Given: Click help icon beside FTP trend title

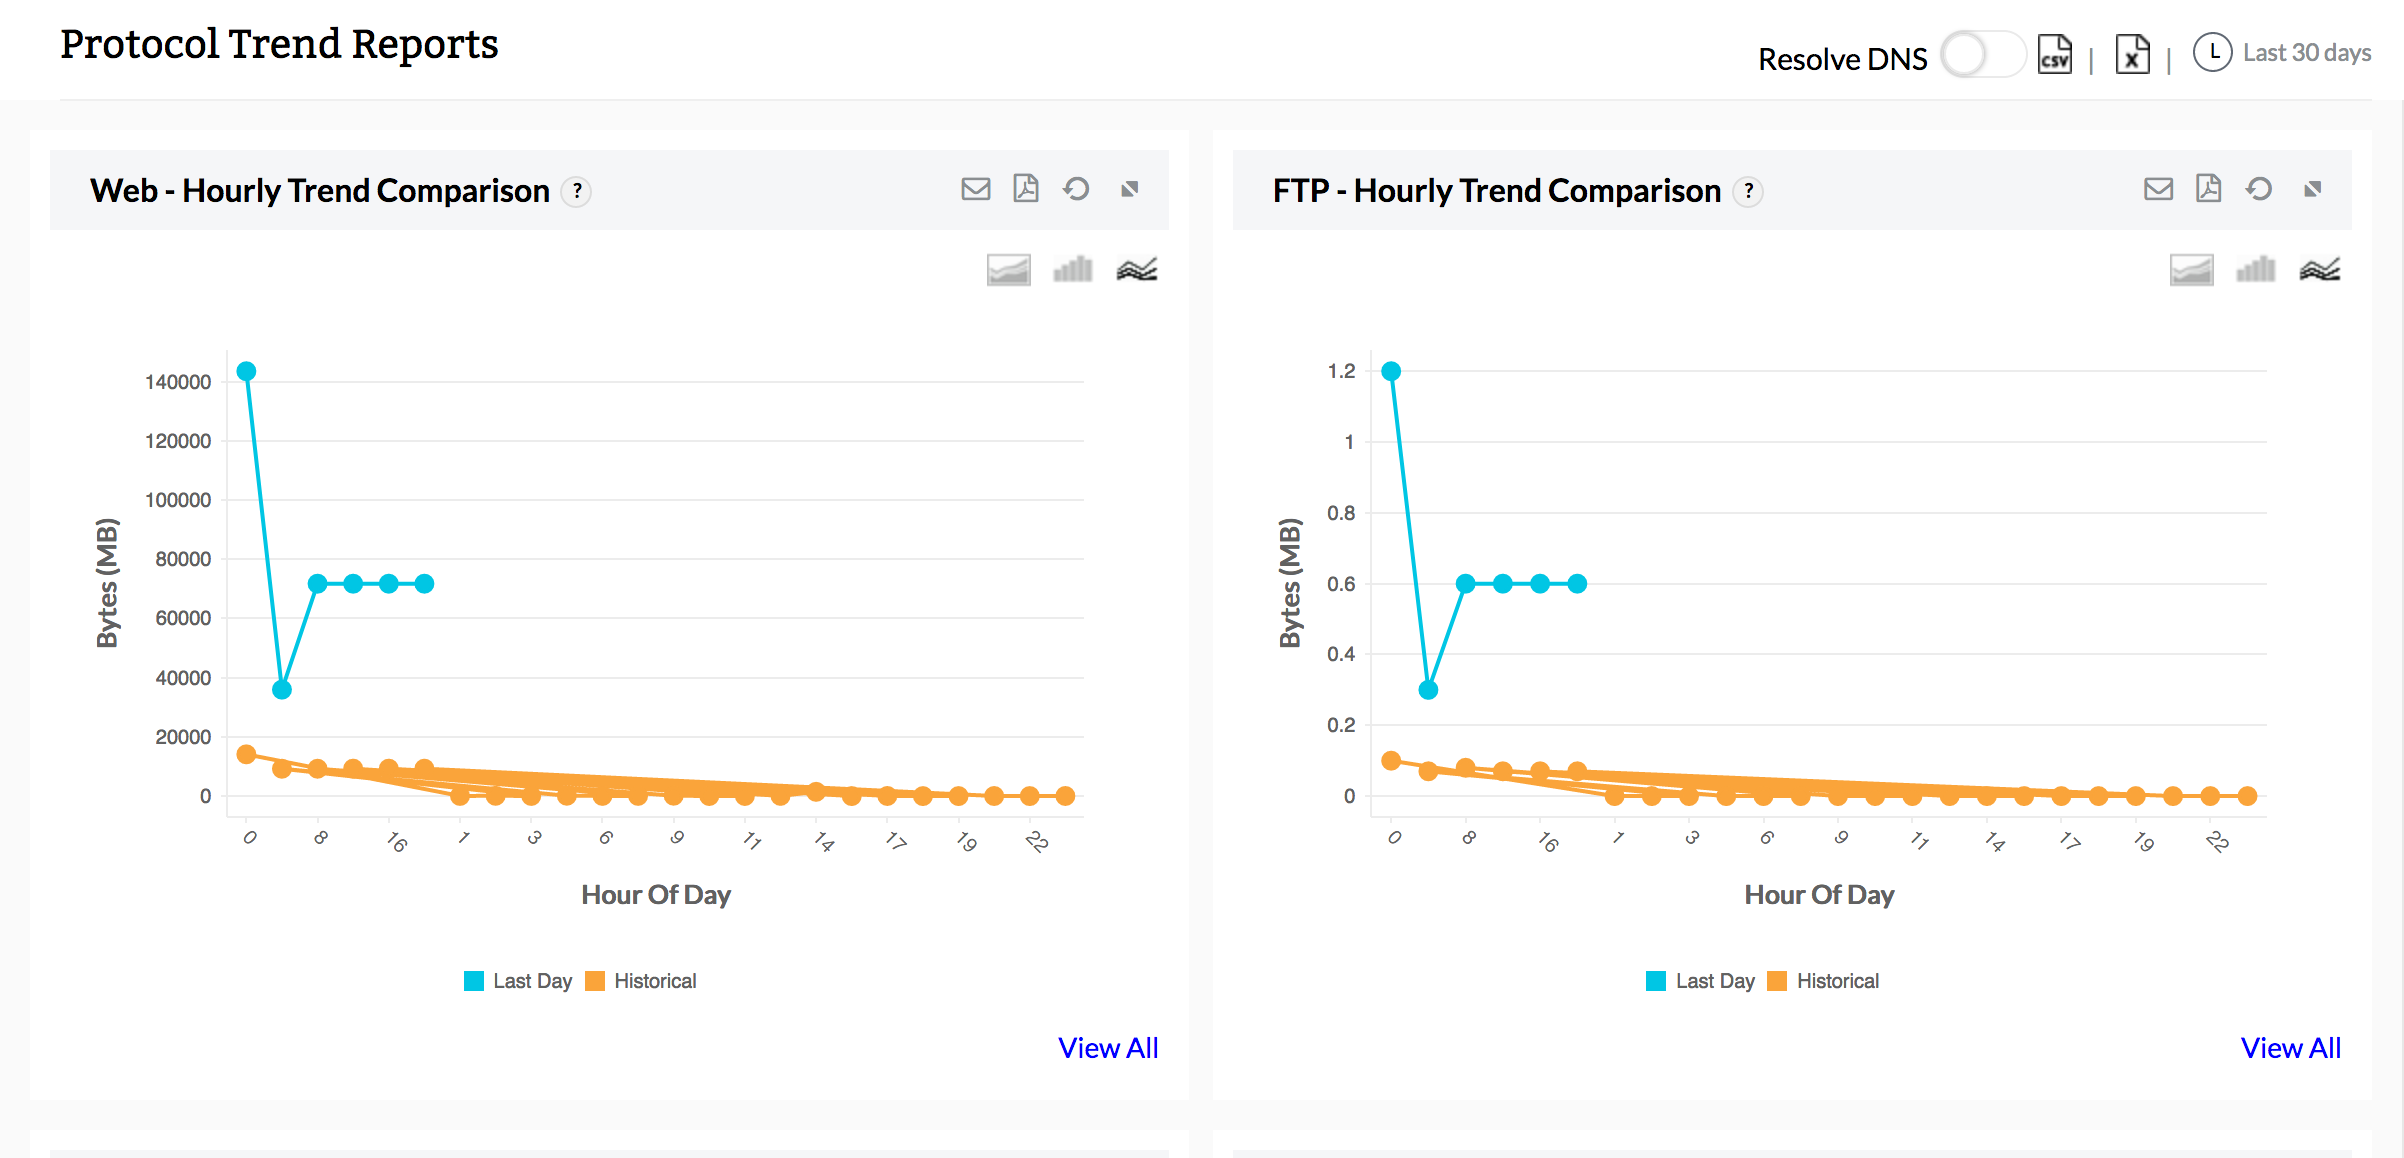Looking at the screenshot, I should click(1748, 191).
